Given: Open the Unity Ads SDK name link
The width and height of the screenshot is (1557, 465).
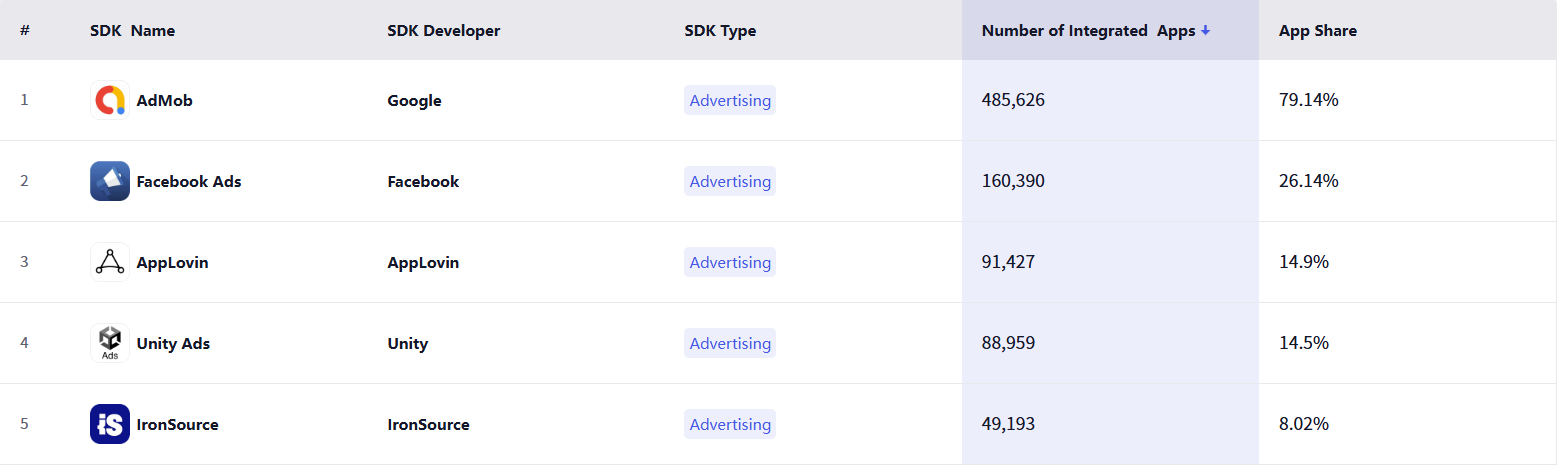Looking at the screenshot, I should 173,343.
